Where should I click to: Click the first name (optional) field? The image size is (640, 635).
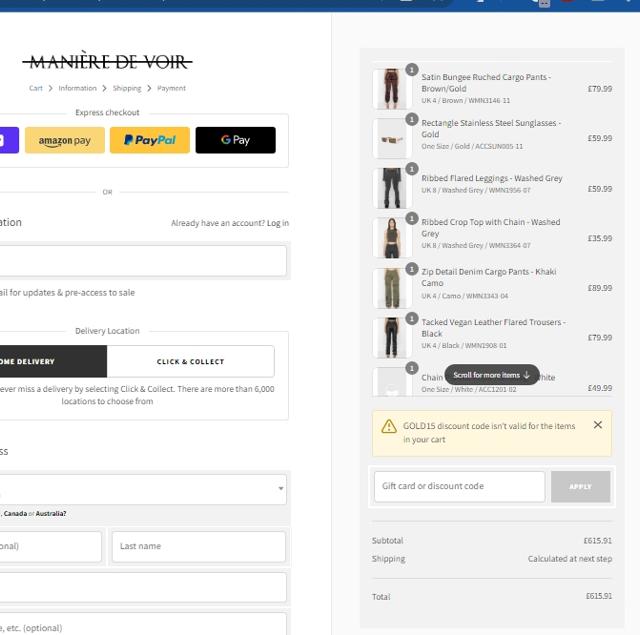(51, 546)
